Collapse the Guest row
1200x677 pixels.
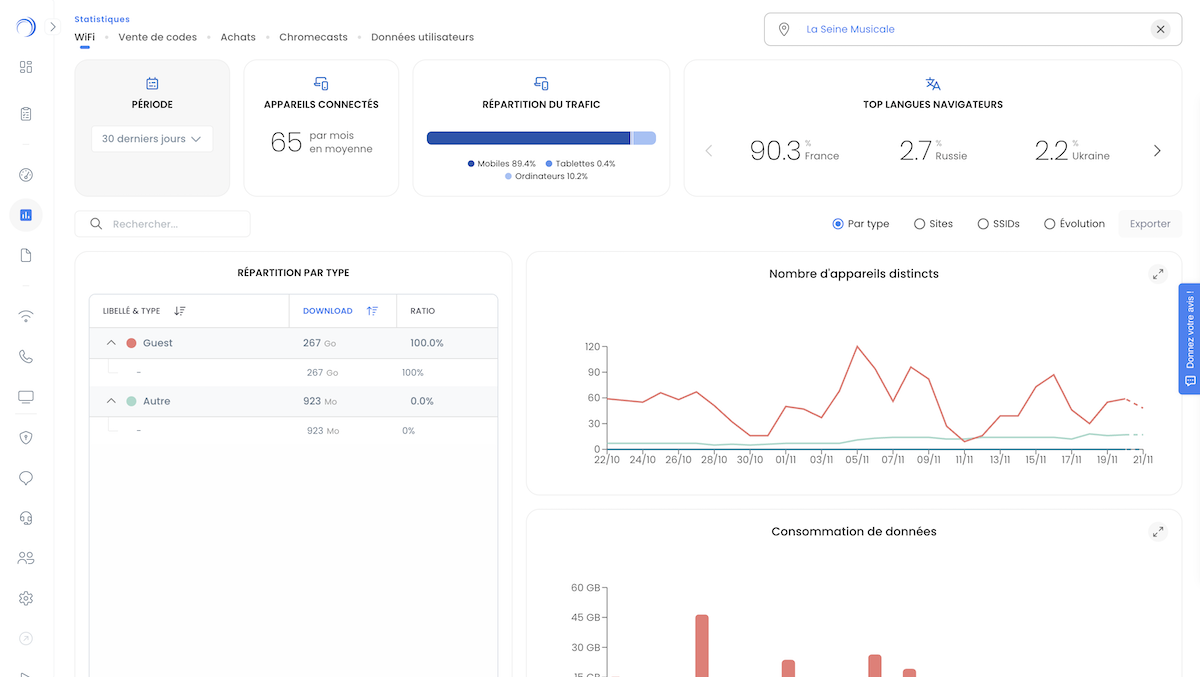coord(111,343)
